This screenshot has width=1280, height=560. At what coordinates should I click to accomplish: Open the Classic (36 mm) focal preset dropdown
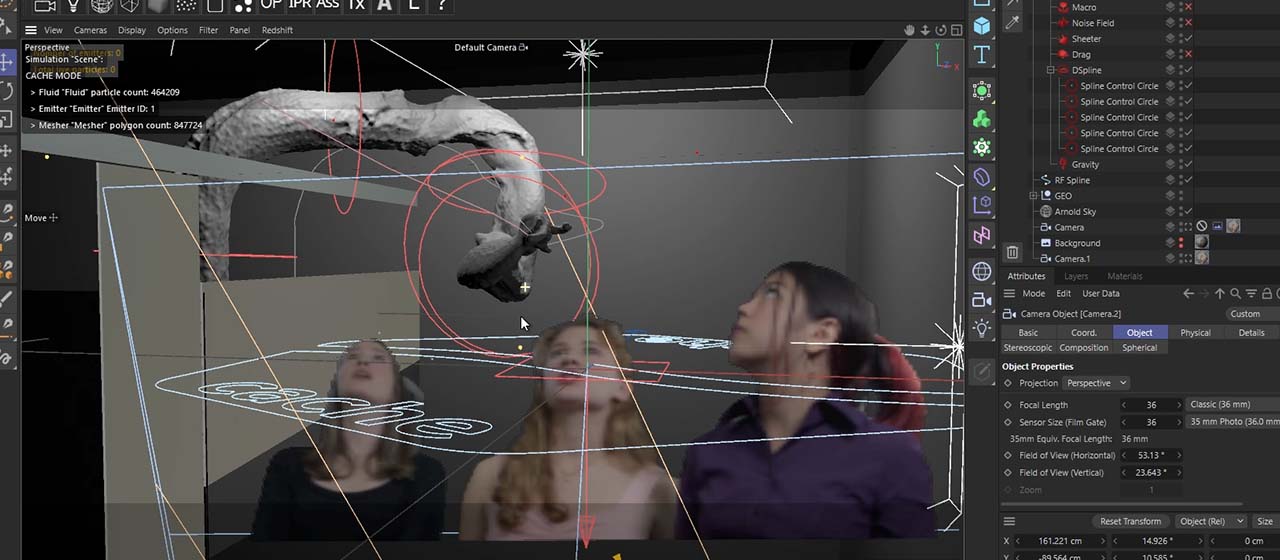pos(1234,404)
